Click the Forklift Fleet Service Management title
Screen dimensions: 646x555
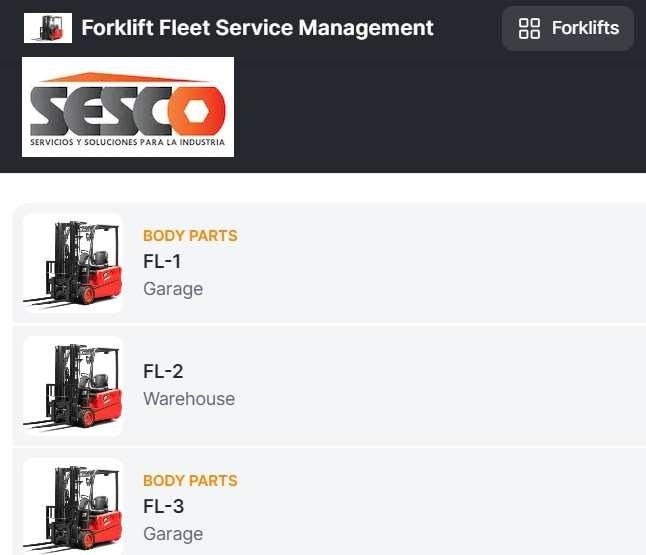(258, 28)
